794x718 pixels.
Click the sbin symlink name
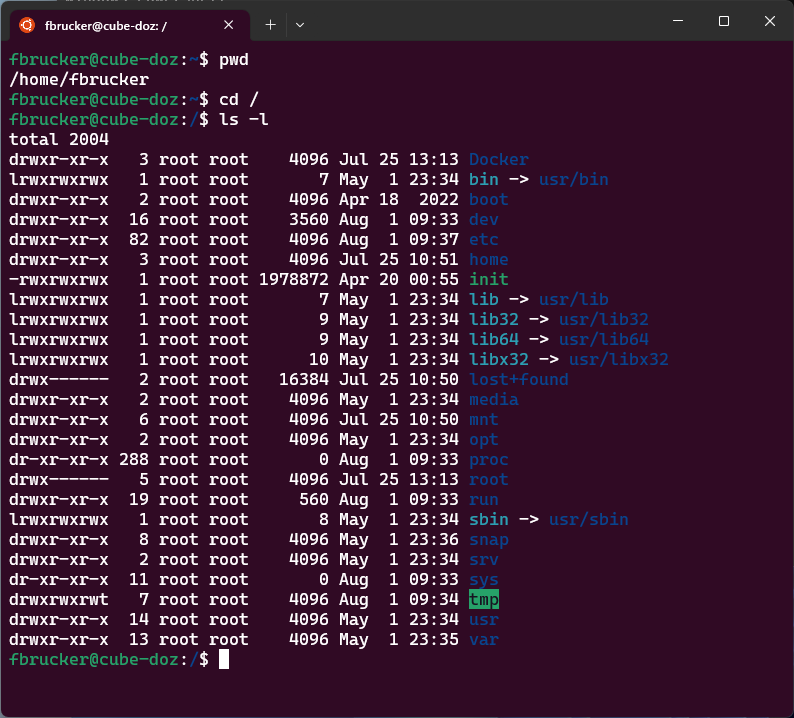pyautogui.click(x=489, y=520)
